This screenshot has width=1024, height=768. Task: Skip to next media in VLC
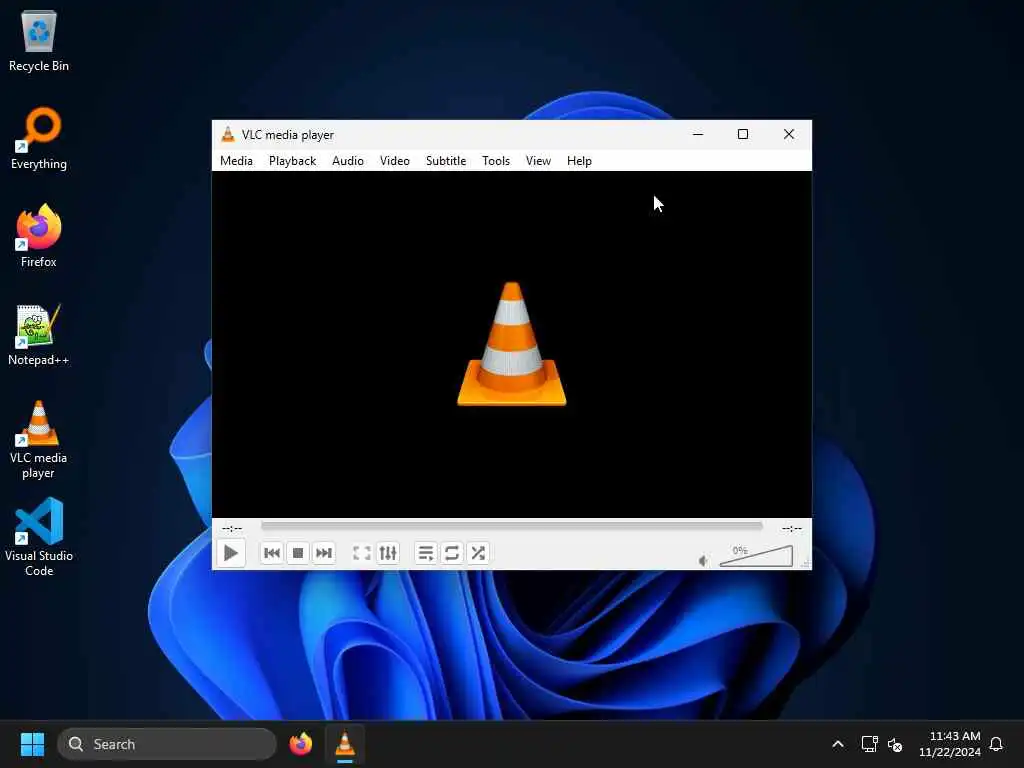[324, 553]
